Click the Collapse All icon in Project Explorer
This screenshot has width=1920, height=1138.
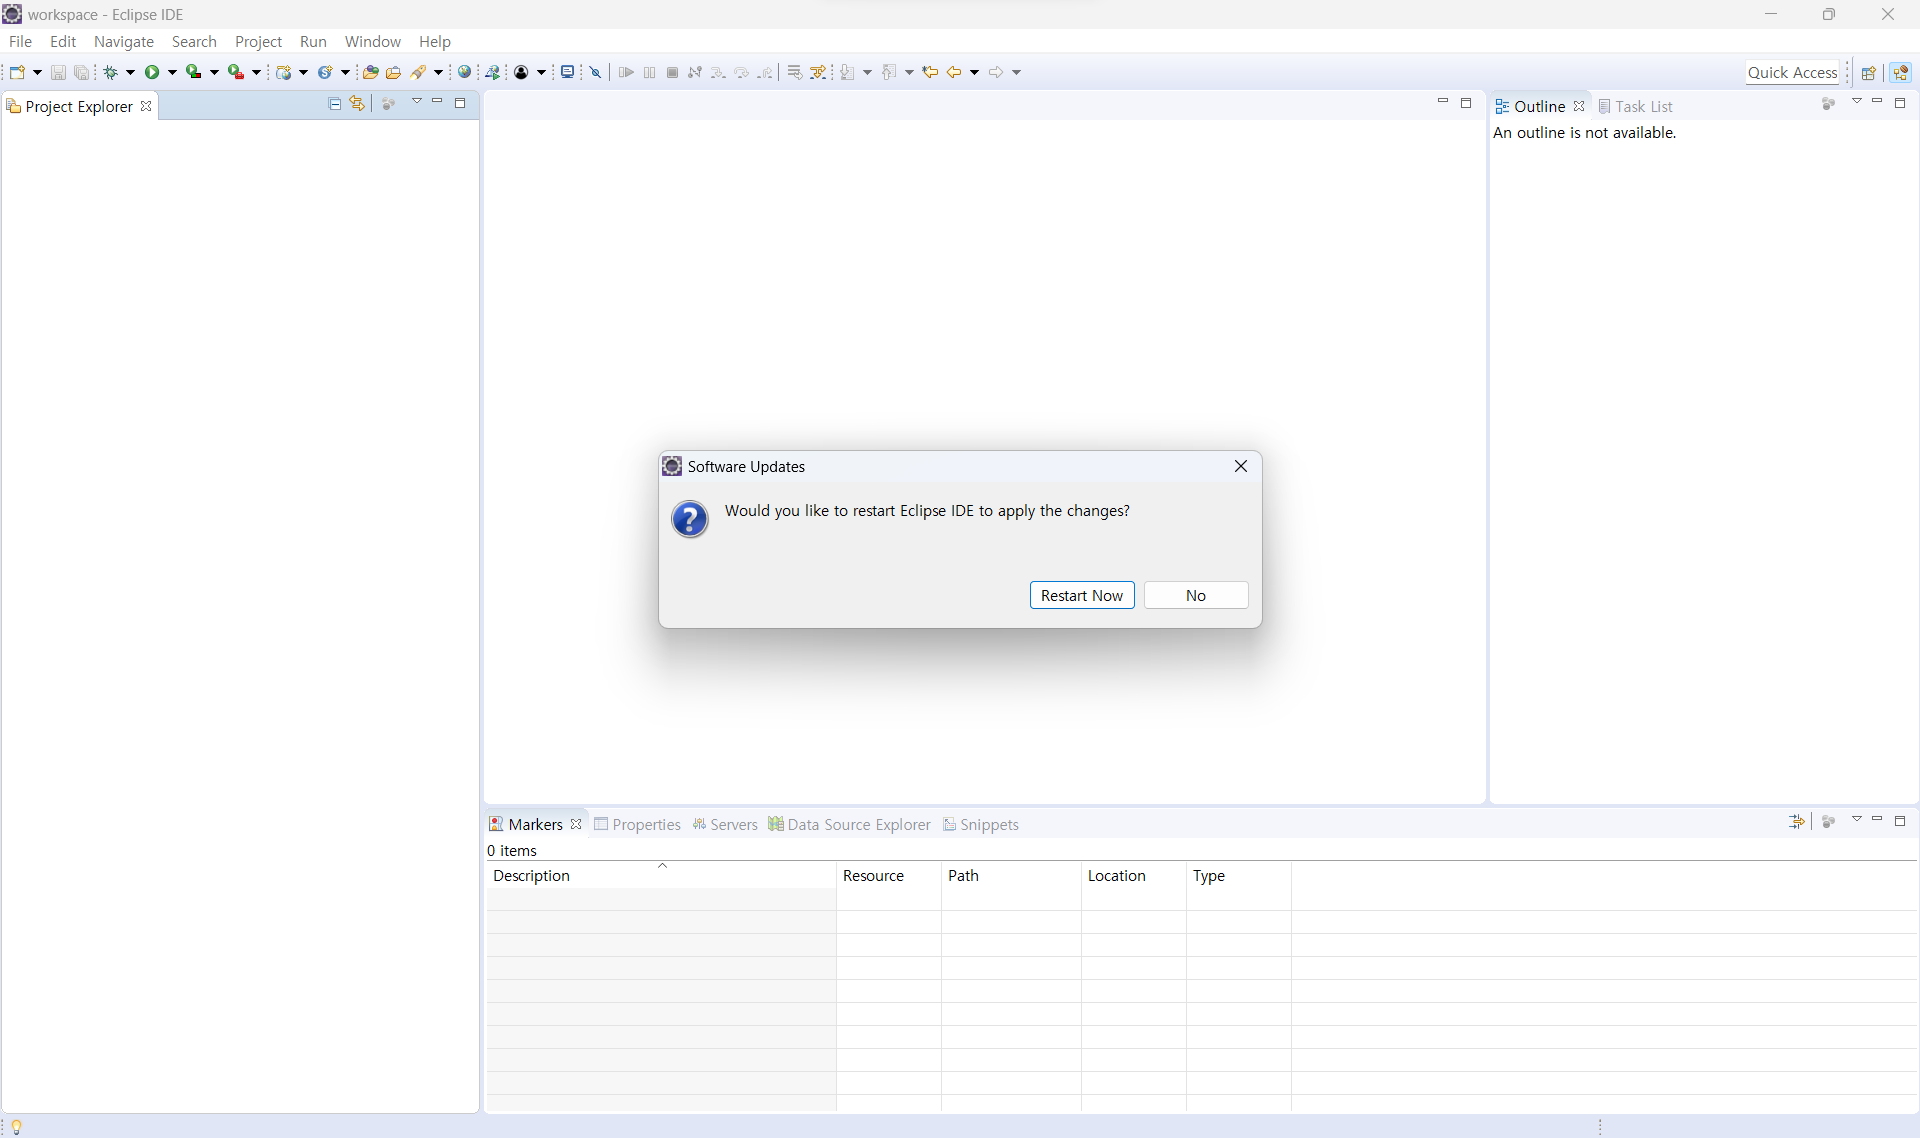coord(335,103)
